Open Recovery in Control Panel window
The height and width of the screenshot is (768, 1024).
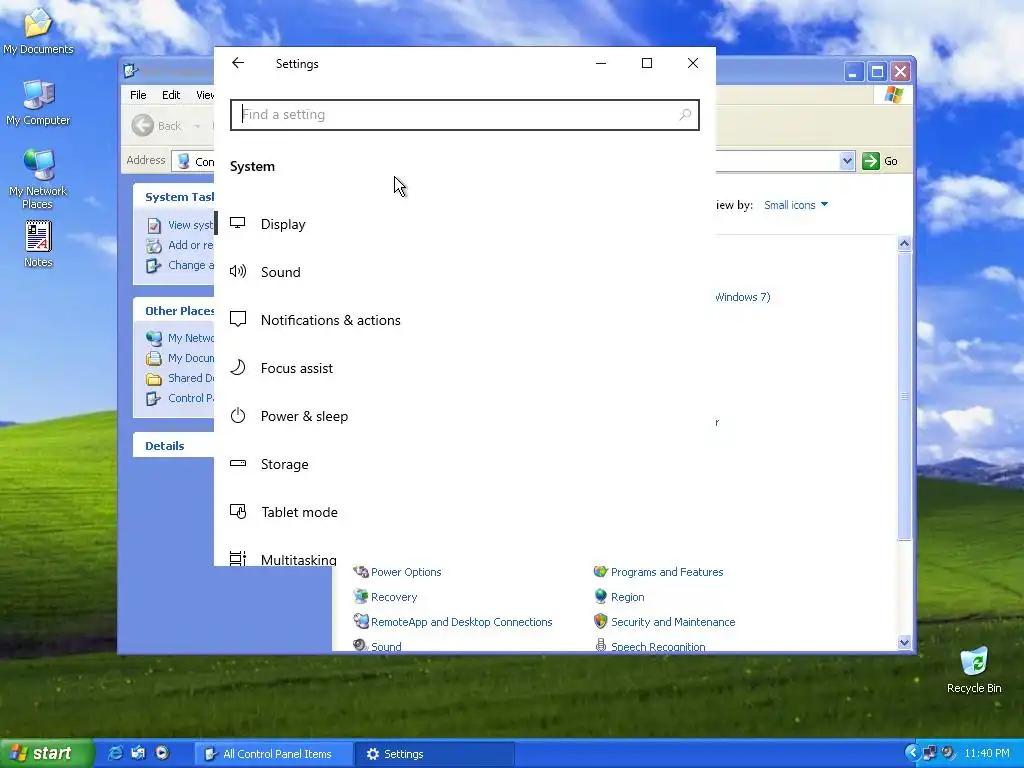click(x=385, y=597)
